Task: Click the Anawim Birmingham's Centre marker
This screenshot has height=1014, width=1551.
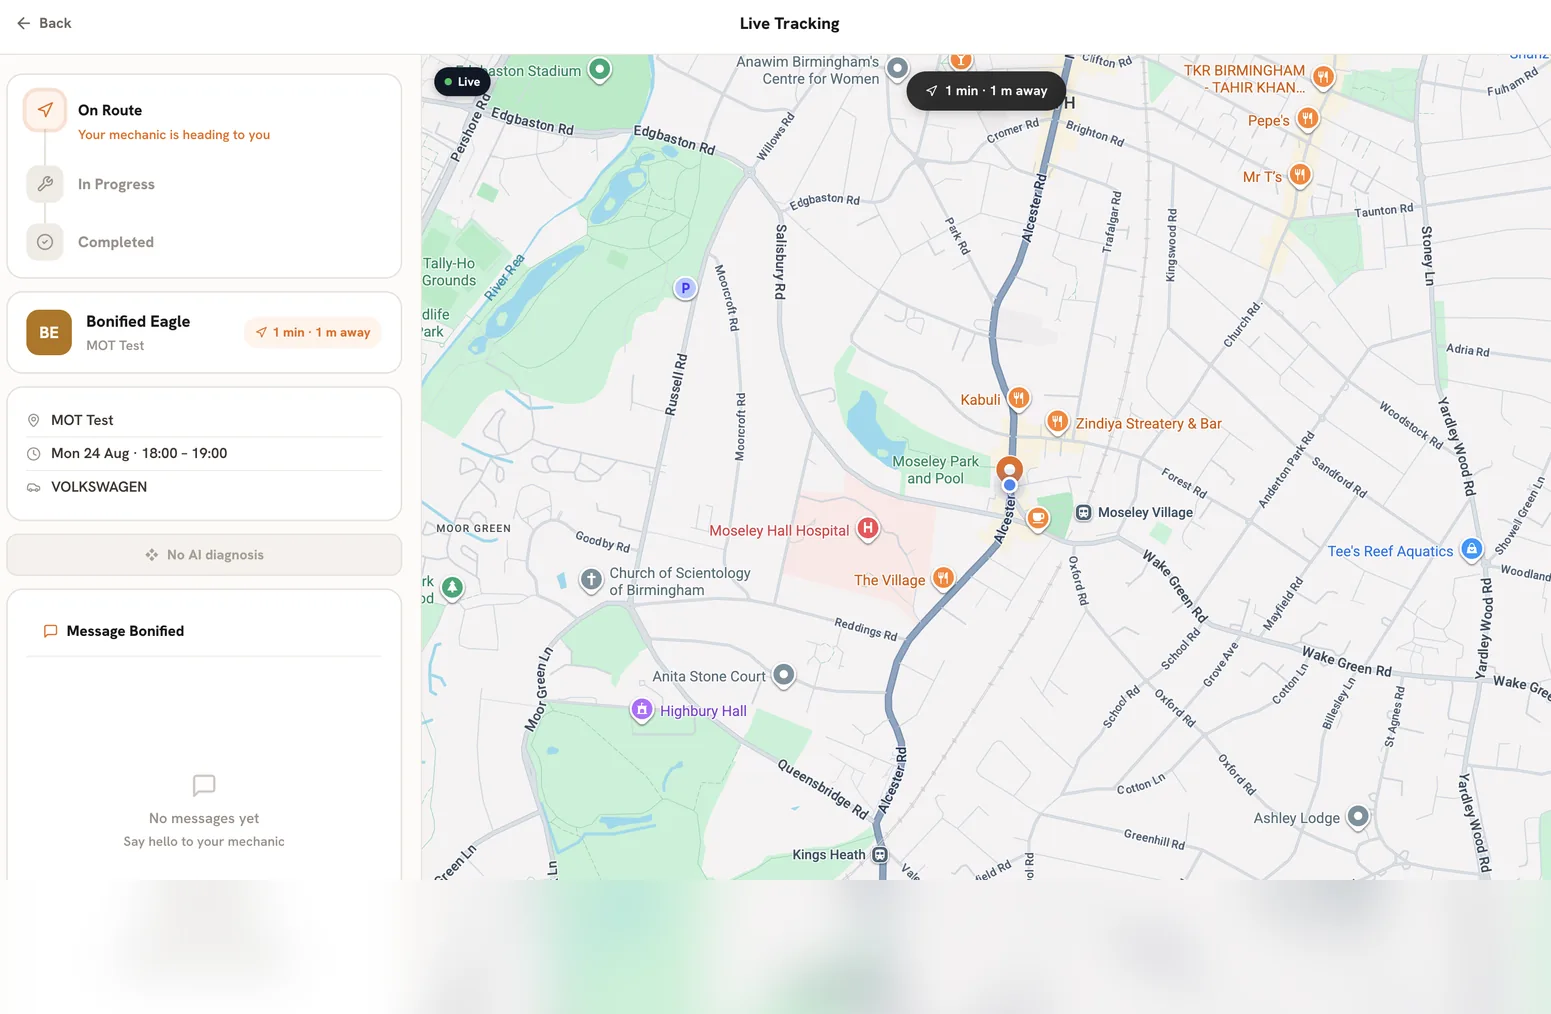Action: [898, 68]
